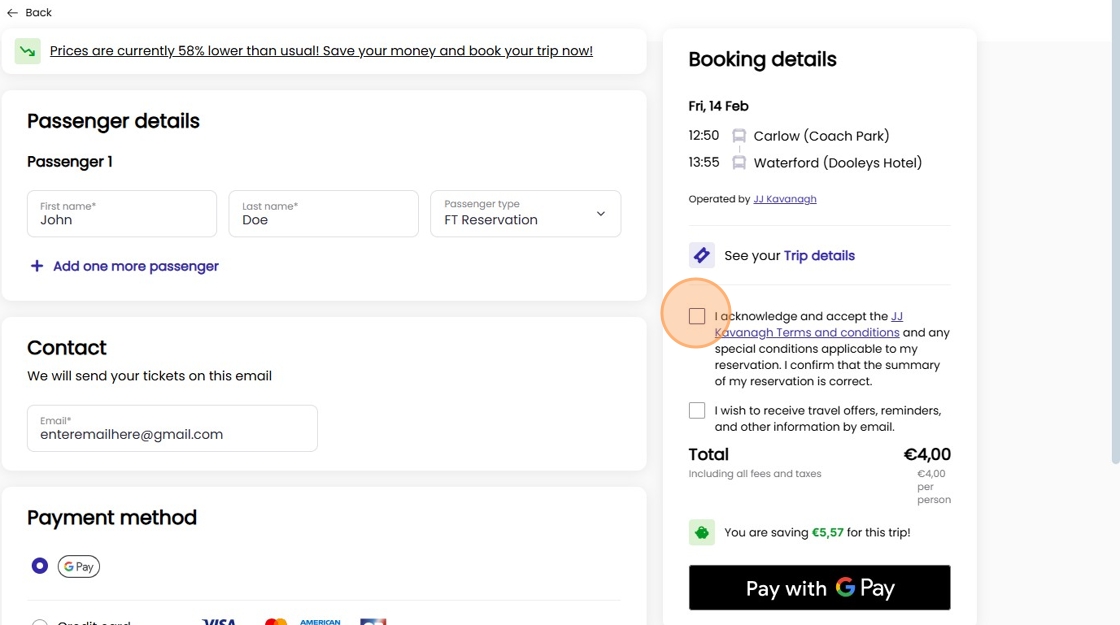Click the back arrow icon
Viewport: 1120px width, 625px height.
(12, 13)
